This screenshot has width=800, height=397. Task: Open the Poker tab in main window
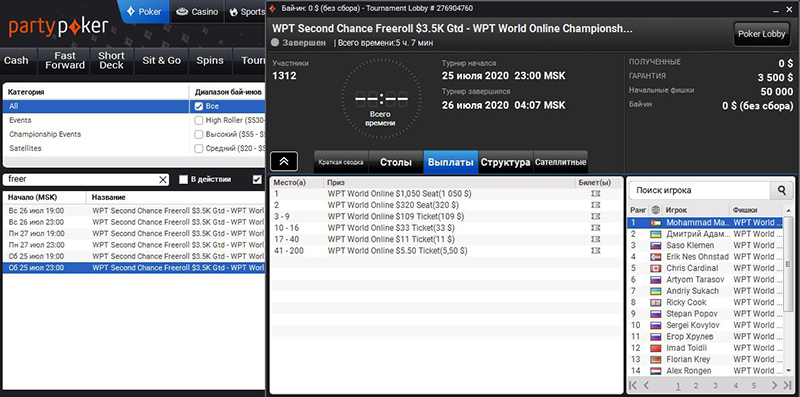[x=144, y=11]
